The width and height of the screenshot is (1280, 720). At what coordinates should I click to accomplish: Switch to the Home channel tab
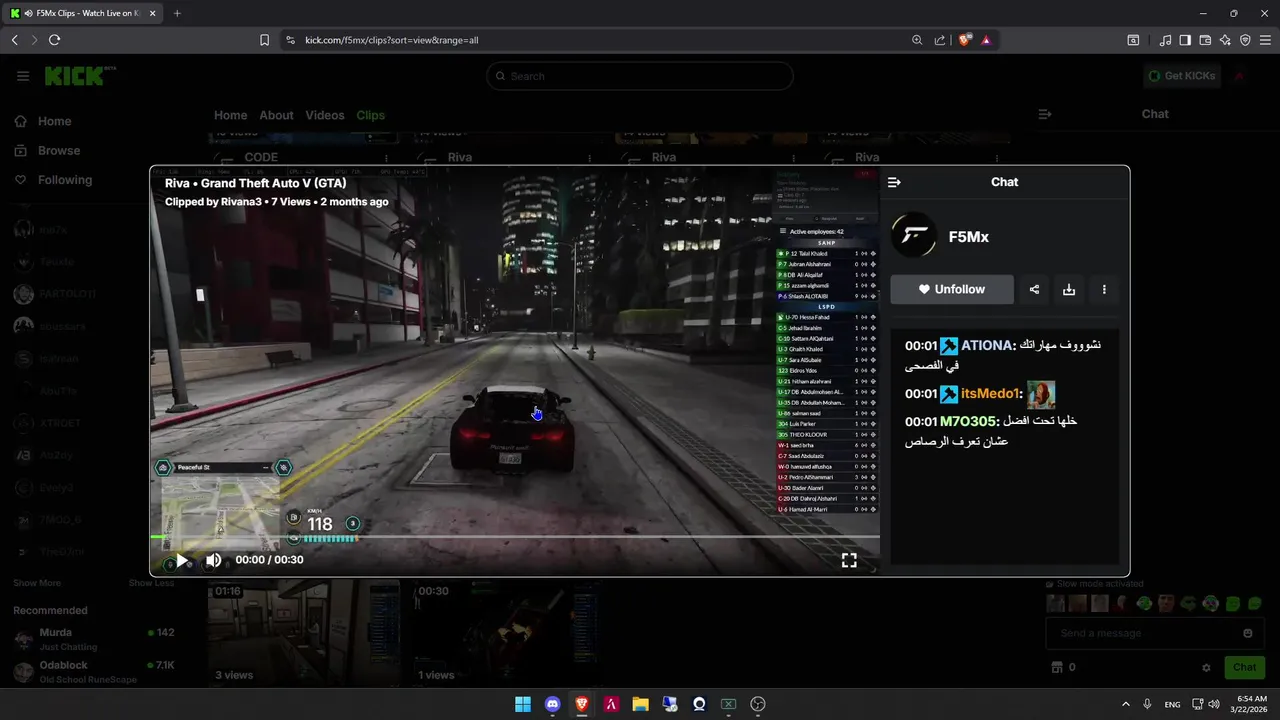pos(230,115)
